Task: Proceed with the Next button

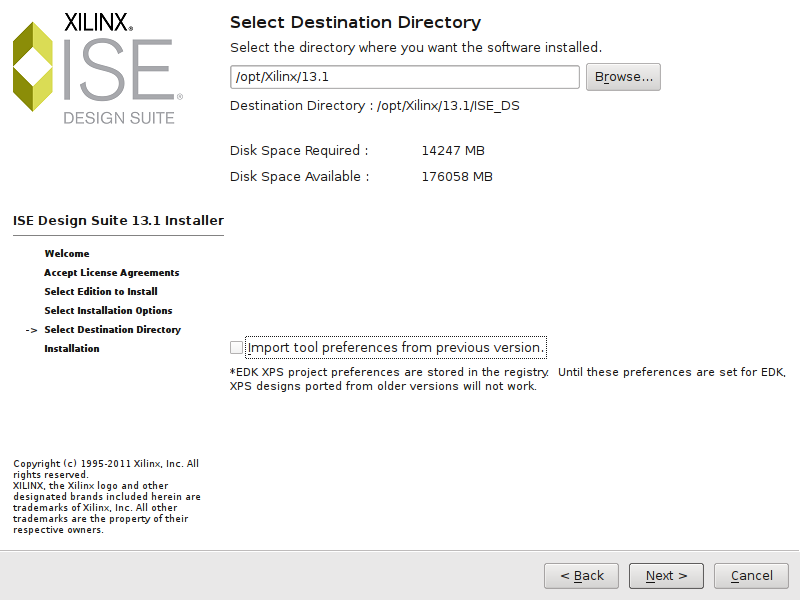Action: pos(666,576)
